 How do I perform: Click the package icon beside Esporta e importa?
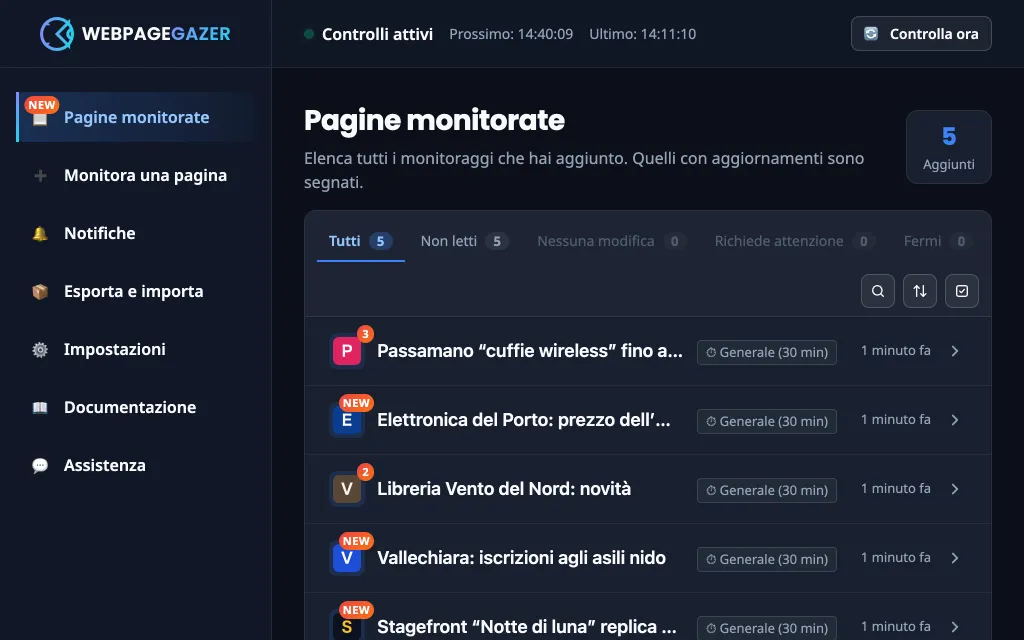click(x=40, y=292)
